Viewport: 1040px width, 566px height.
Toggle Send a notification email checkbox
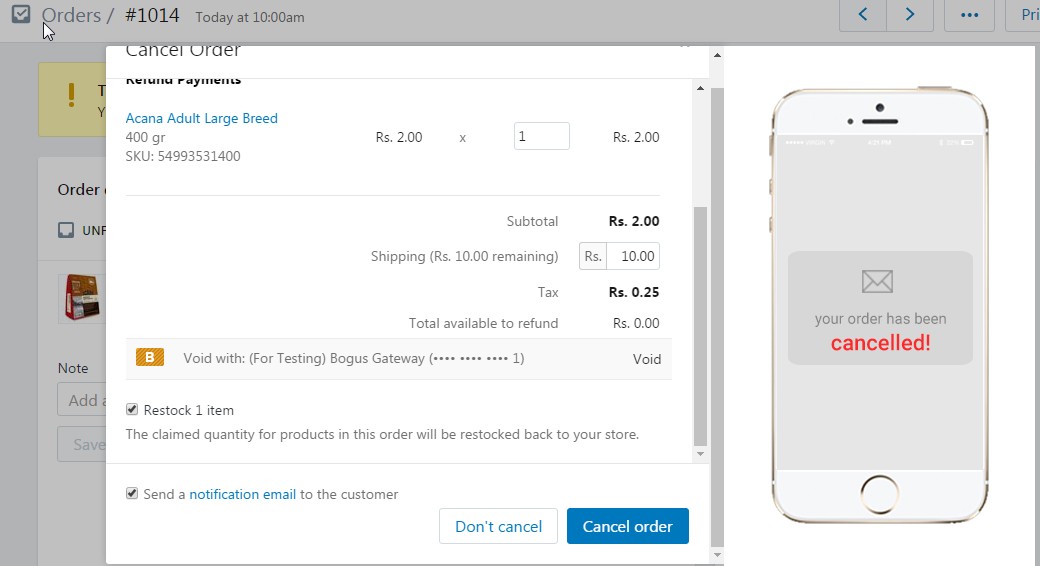[132, 494]
